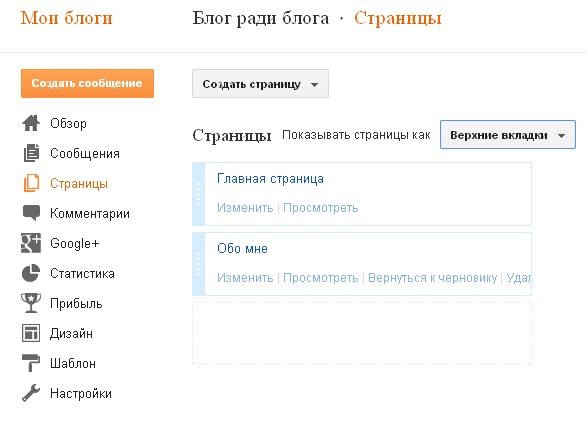View Статистика section

82,274
